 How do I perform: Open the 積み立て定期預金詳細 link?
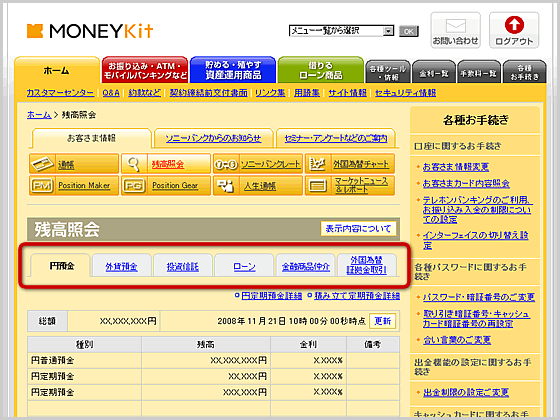pyautogui.click(x=357, y=296)
